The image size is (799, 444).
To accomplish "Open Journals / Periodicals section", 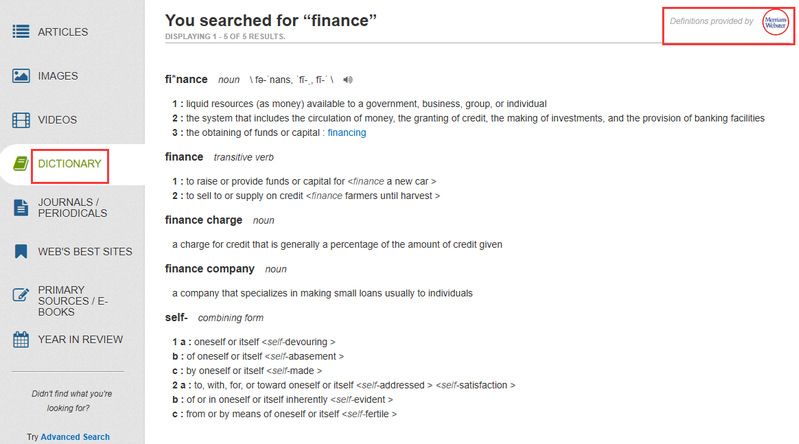I will click(72, 207).
